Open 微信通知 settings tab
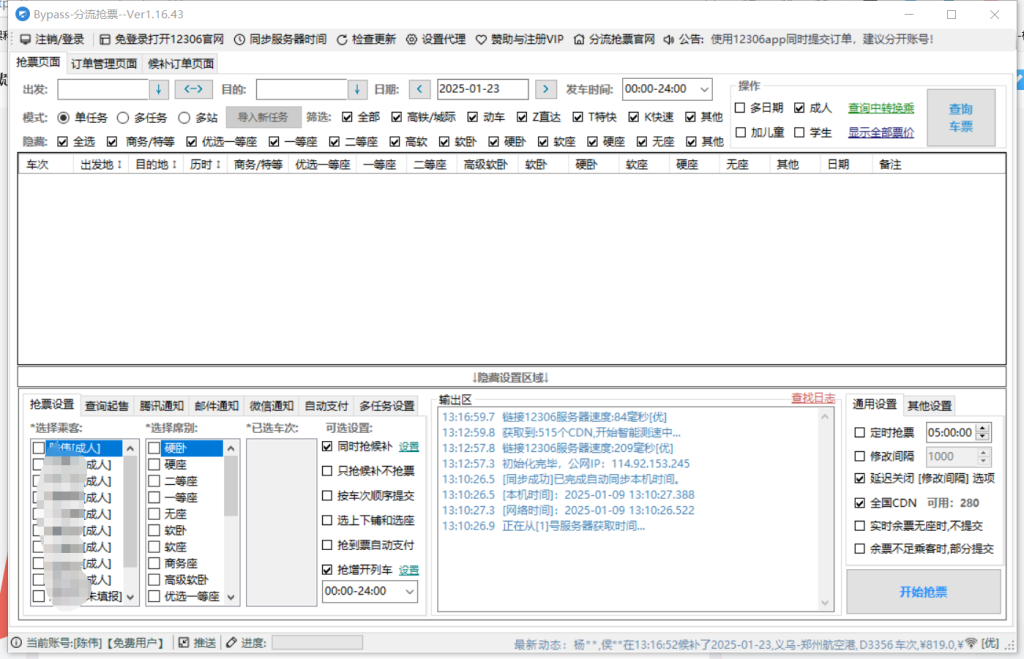The height and width of the screenshot is (659, 1024). point(271,406)
